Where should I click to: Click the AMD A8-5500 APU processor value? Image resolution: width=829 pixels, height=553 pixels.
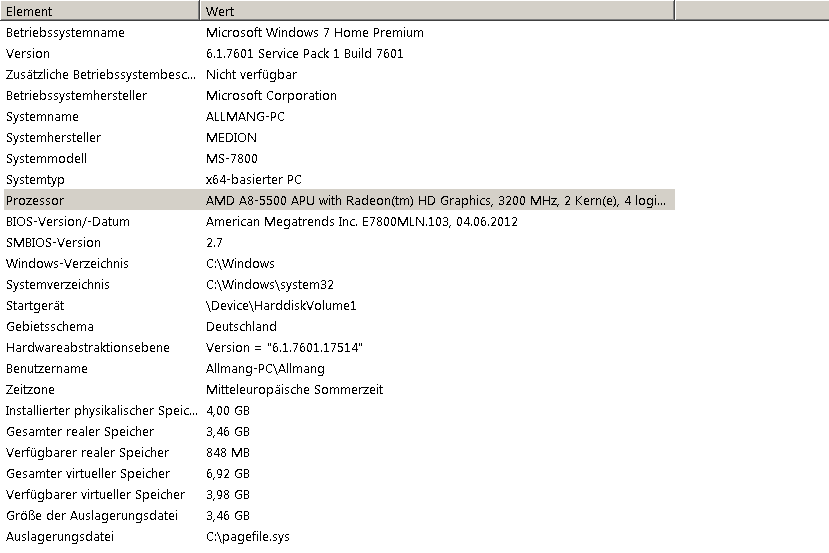[436, 201]
